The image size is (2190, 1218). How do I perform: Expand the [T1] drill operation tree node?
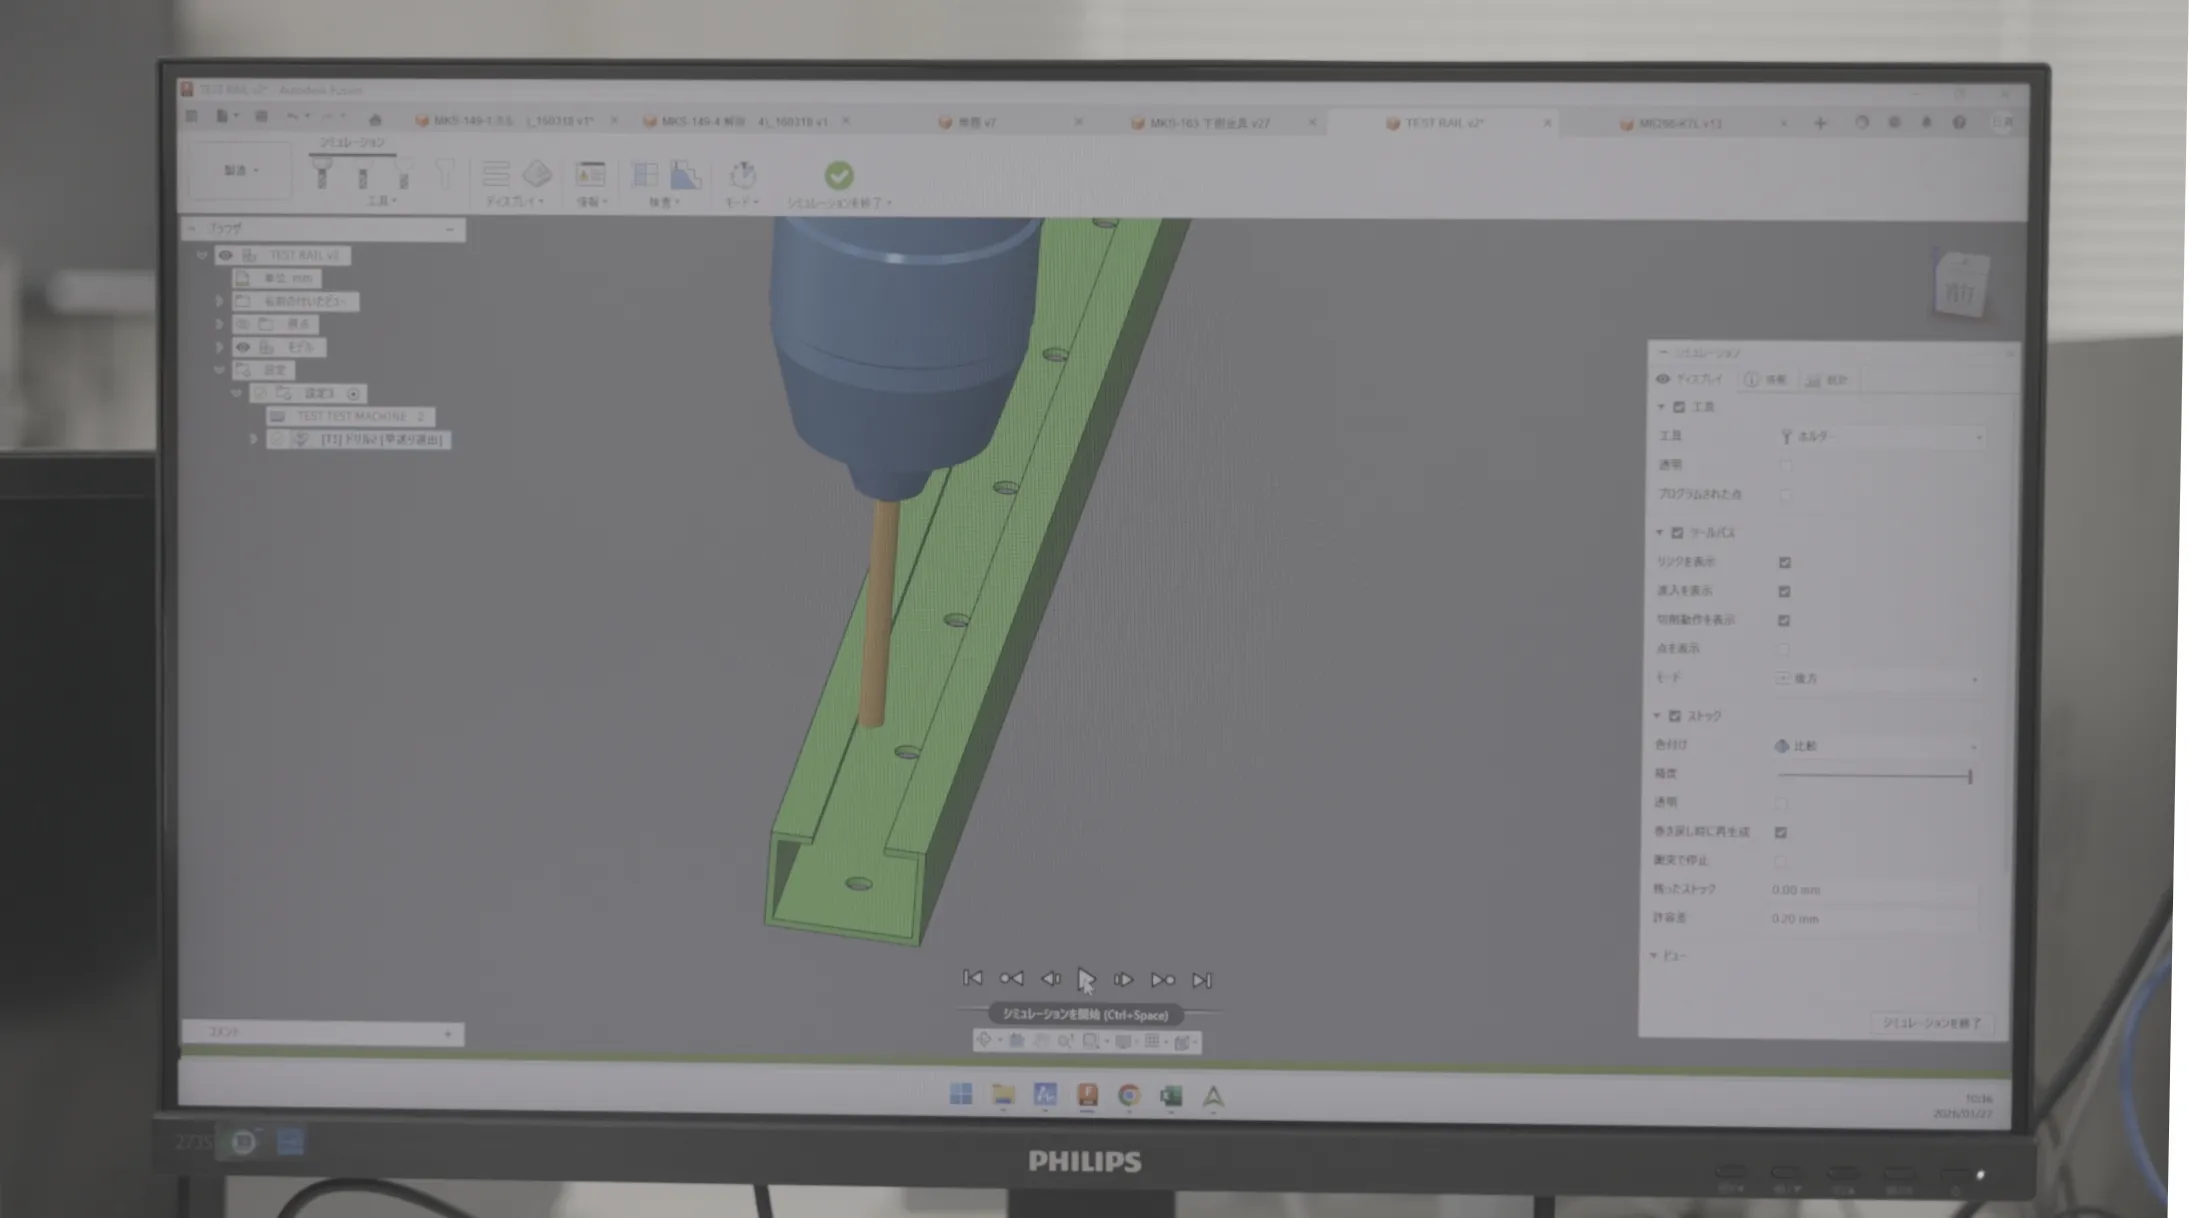point(253,439)
